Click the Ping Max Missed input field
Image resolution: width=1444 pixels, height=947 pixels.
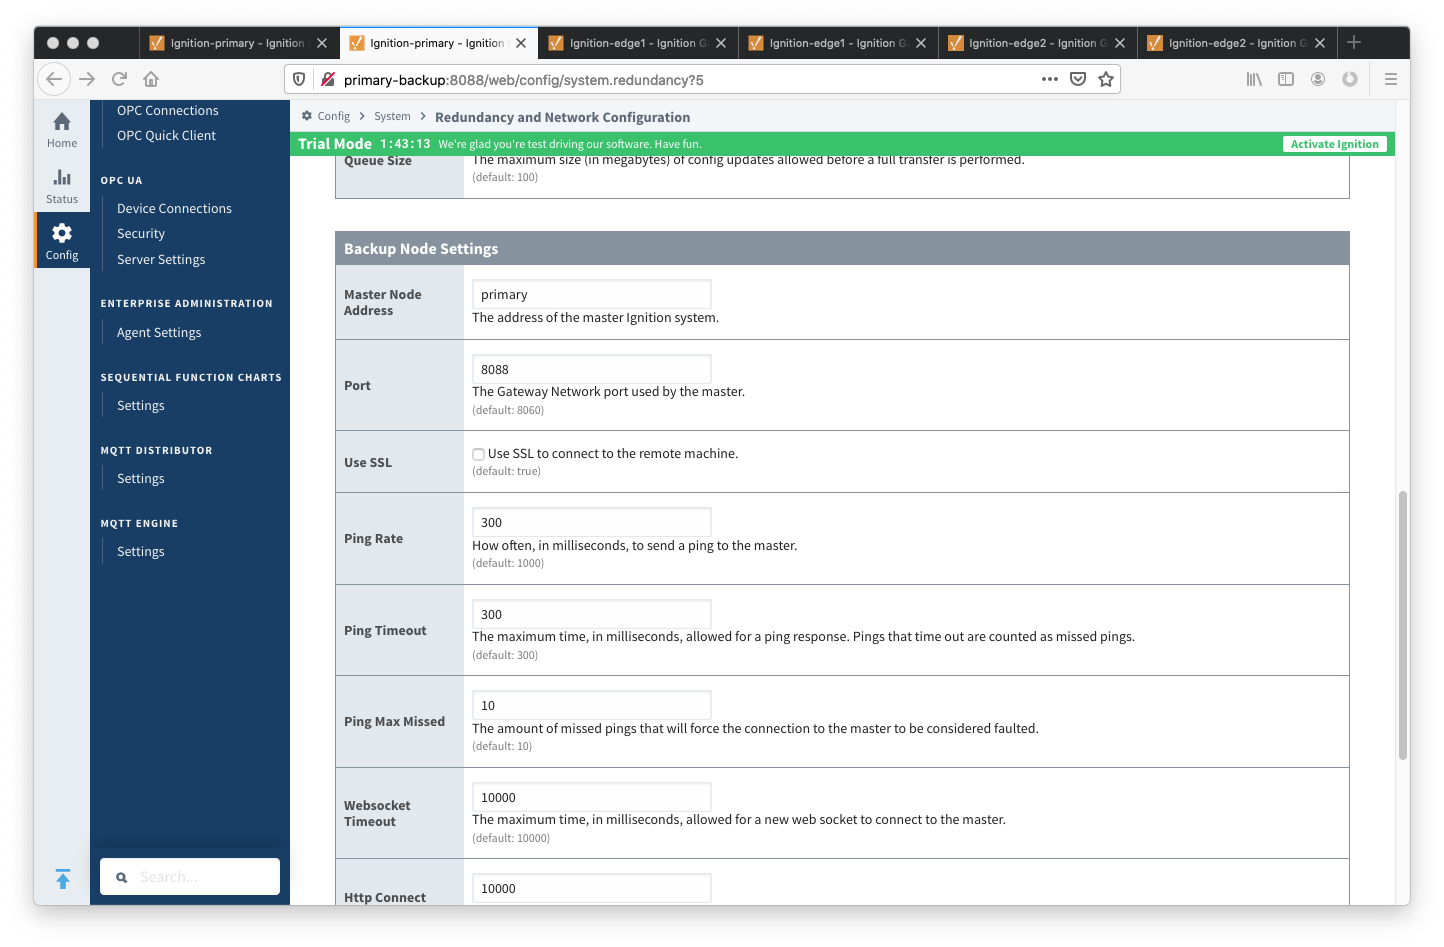pyautogui.click(x=592, y=705)
